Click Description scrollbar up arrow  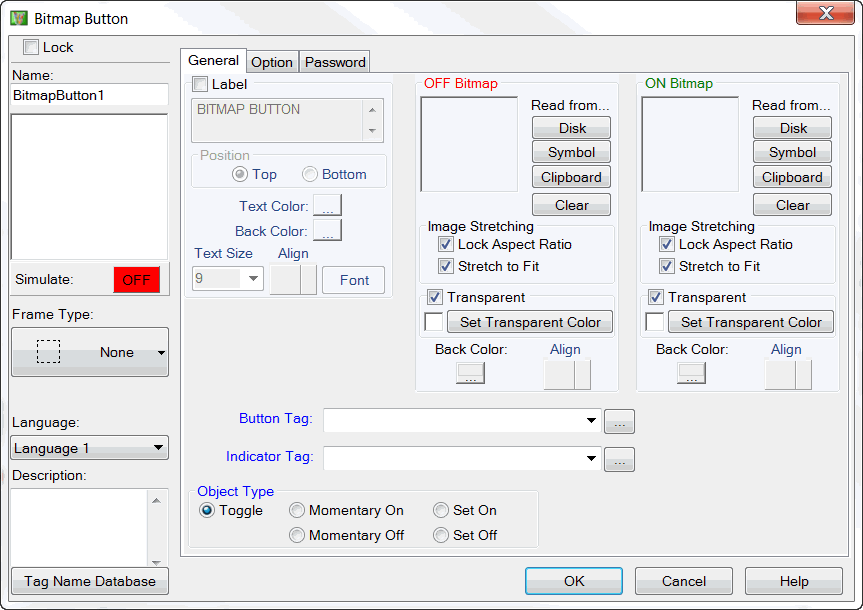(x=156, y=500)
